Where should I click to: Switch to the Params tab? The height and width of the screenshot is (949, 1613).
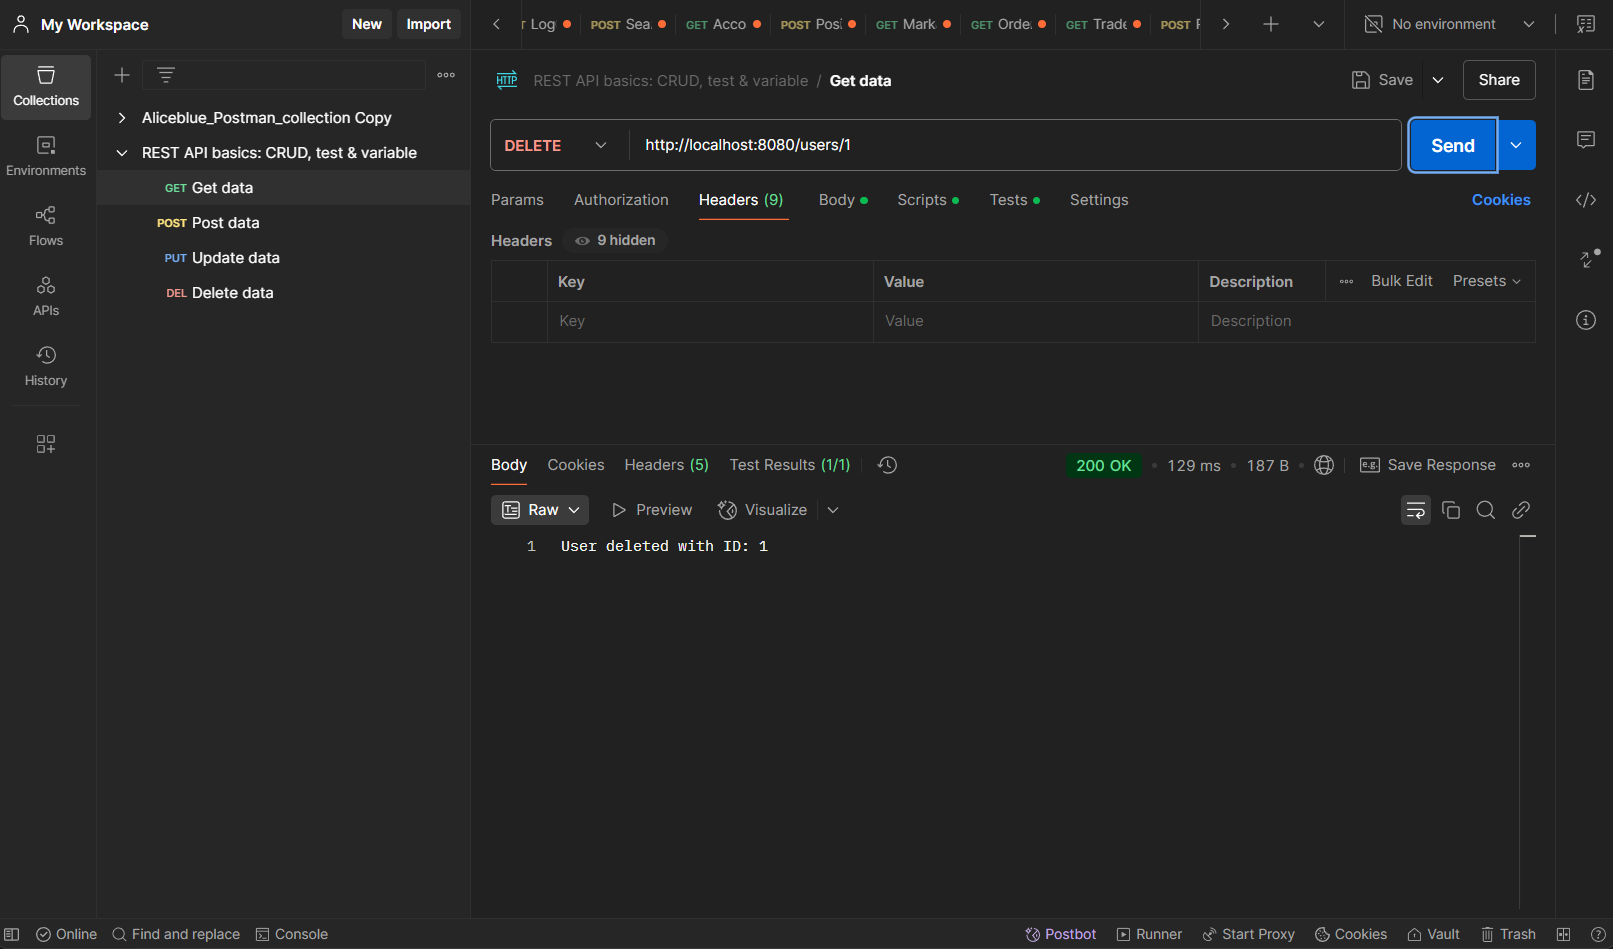click(x=517, y=200)
